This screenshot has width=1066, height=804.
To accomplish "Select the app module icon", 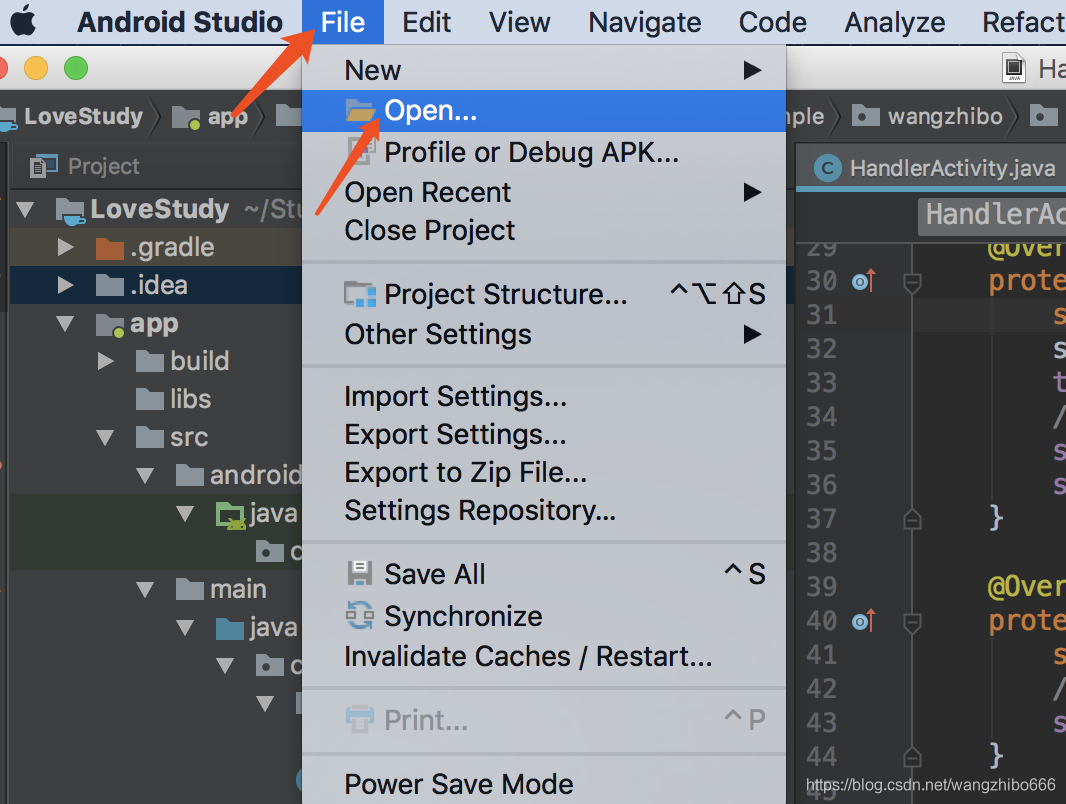I will click(109, 326).
